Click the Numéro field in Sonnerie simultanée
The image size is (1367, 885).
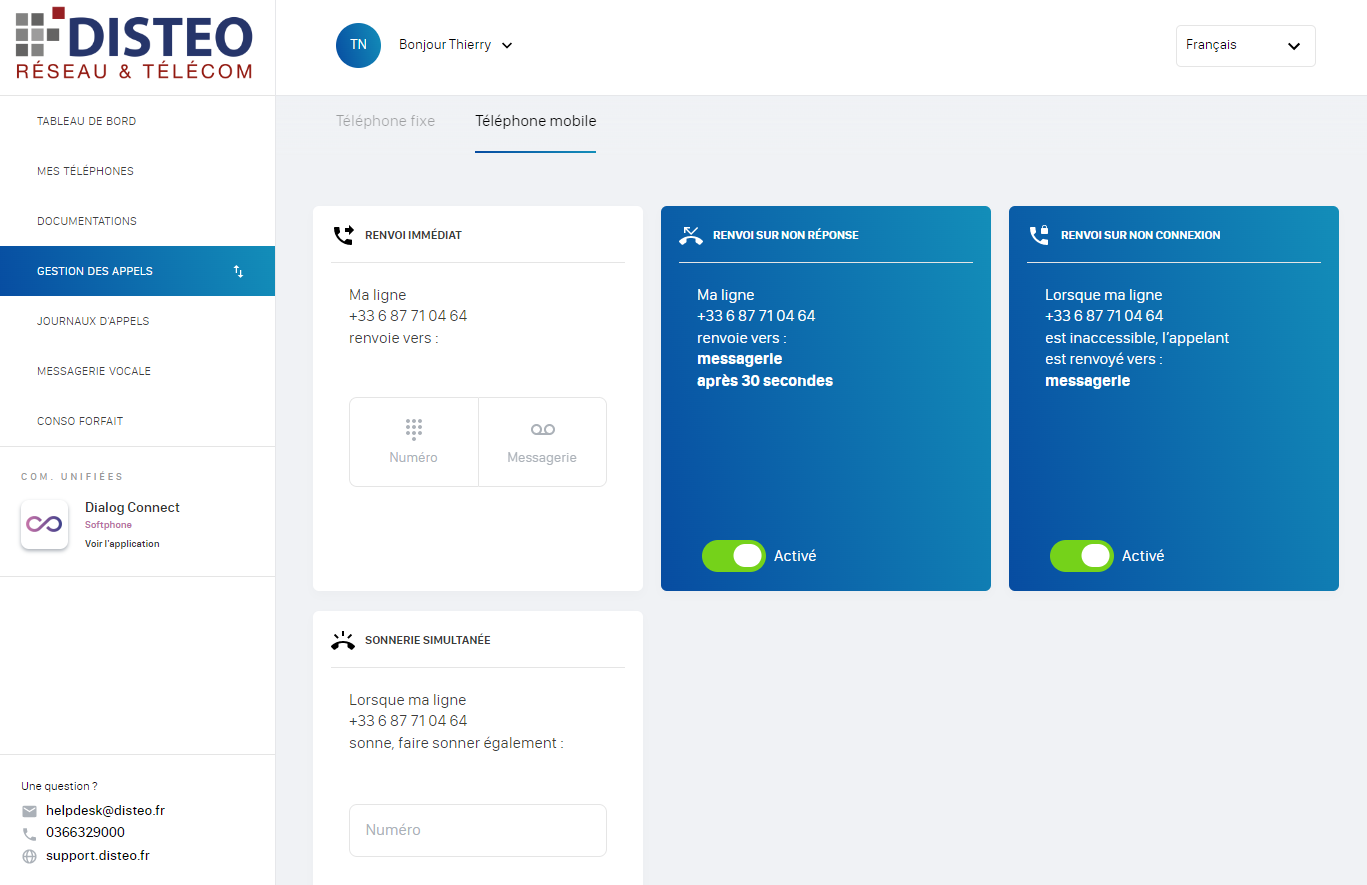[x=478, y=830]
